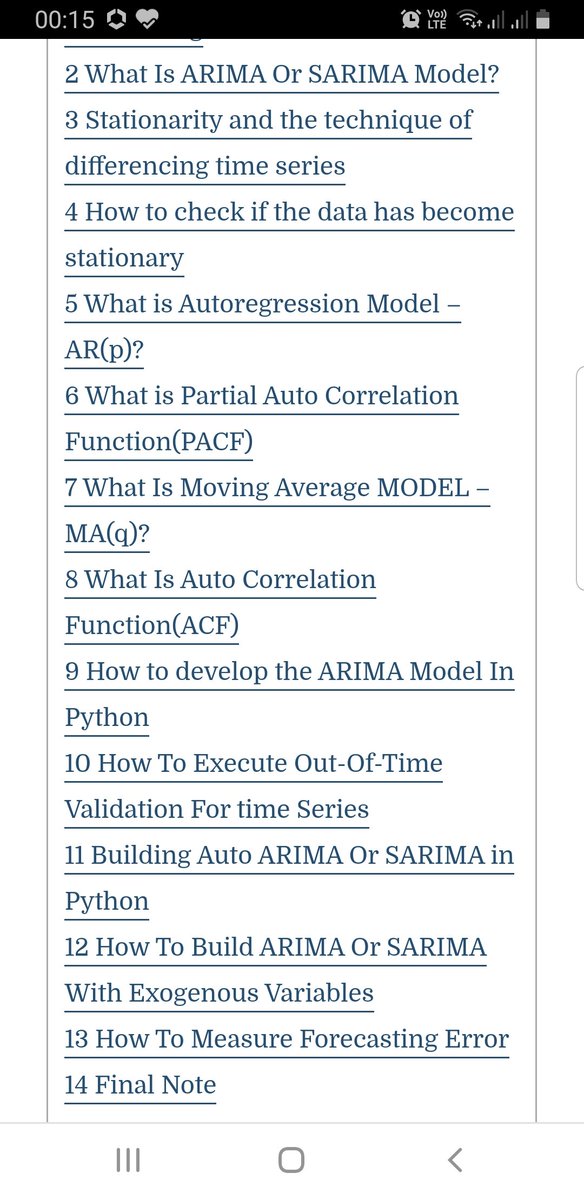
Task: Tap the Android back arrow
Action: [455, 1160]
